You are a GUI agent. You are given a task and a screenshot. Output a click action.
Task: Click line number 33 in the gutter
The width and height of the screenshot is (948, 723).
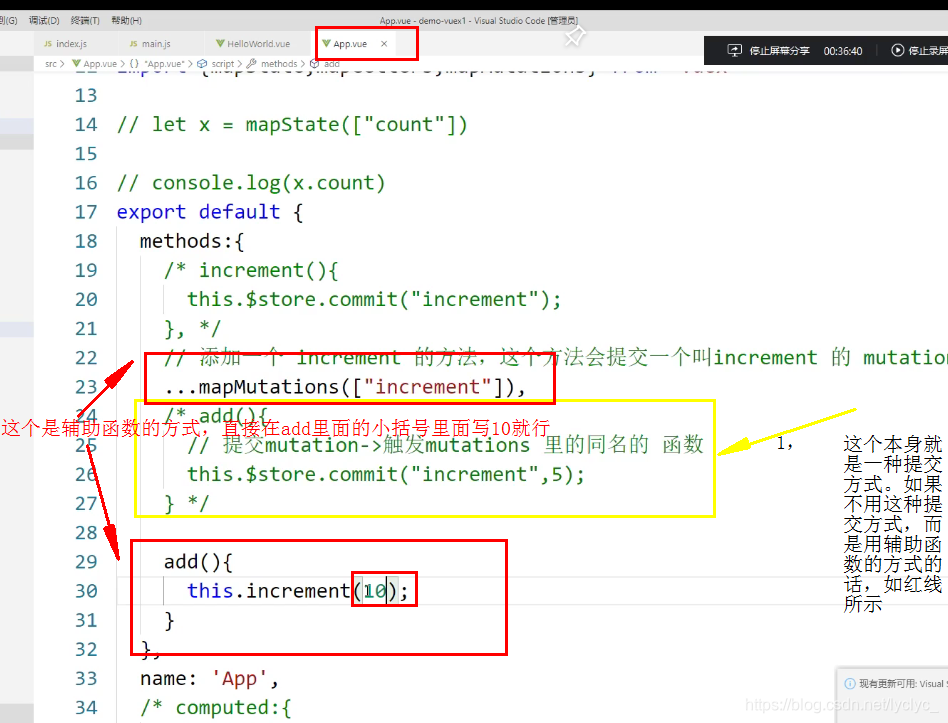click(86, 678)
